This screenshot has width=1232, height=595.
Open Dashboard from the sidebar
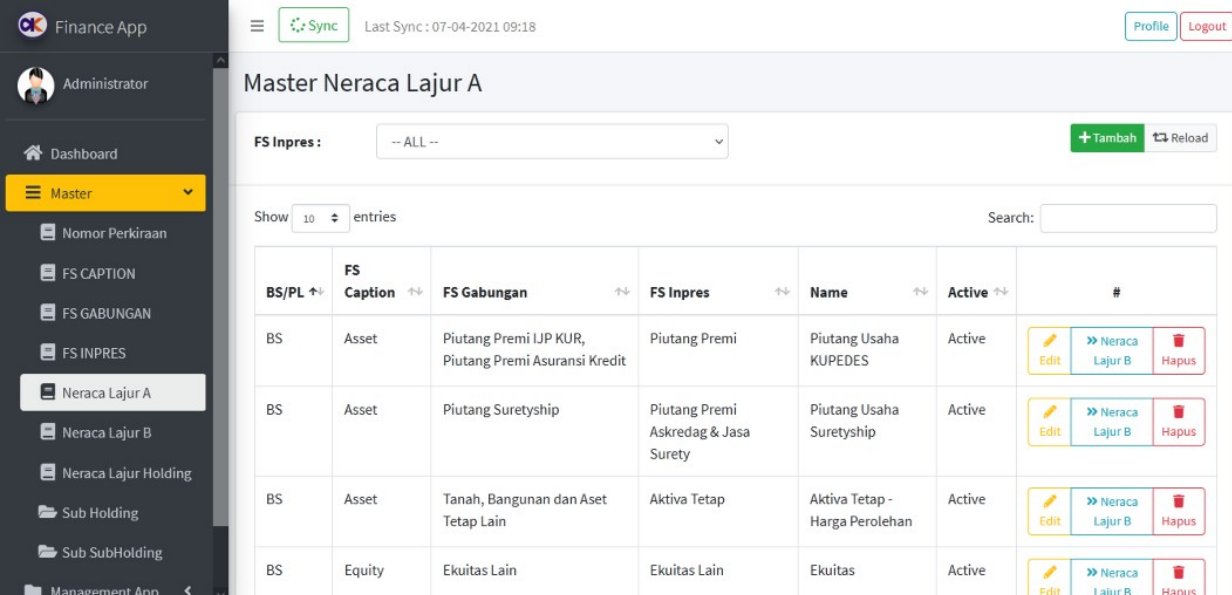point(84,154)
